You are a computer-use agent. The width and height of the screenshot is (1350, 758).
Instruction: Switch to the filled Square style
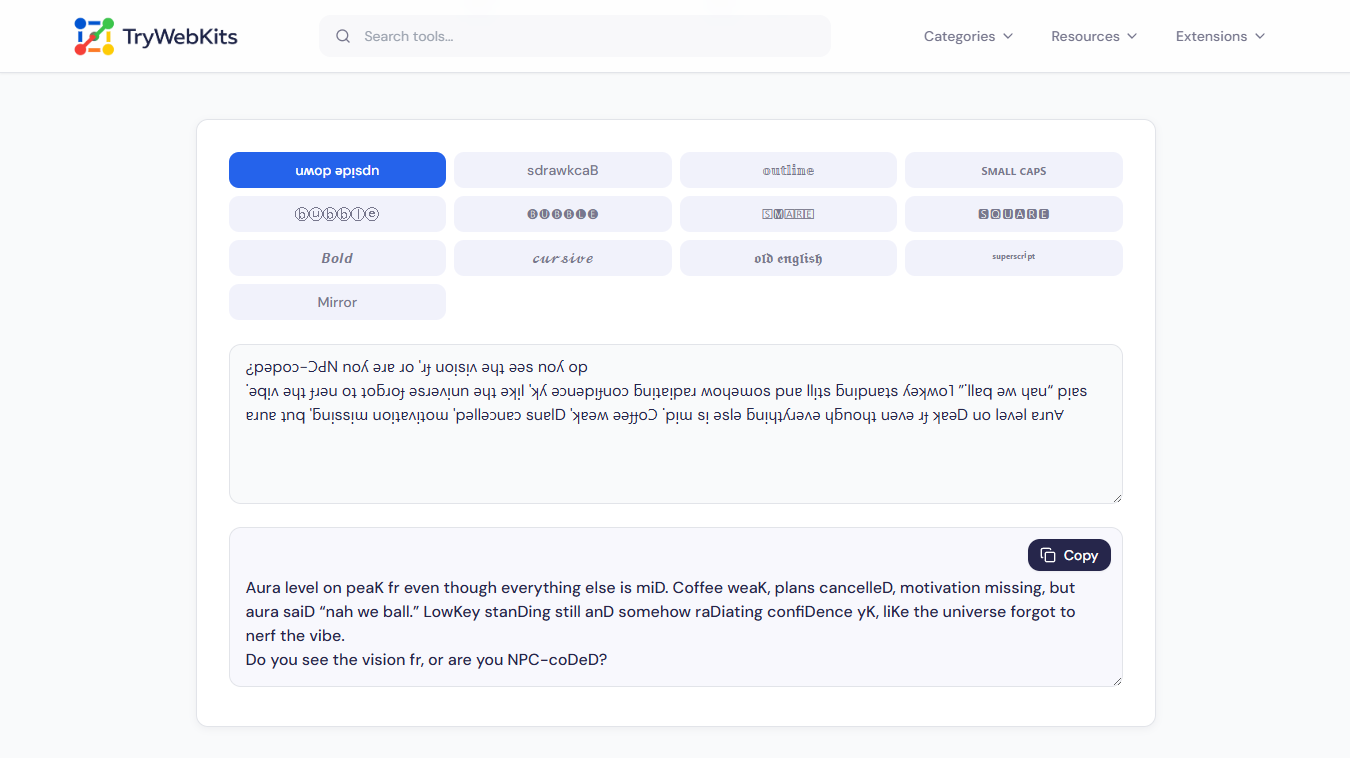tap(1013, 214)
